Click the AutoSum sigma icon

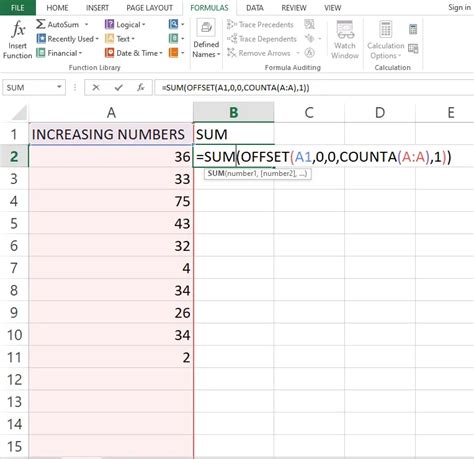pyautogui.click(x=41, y=24)
